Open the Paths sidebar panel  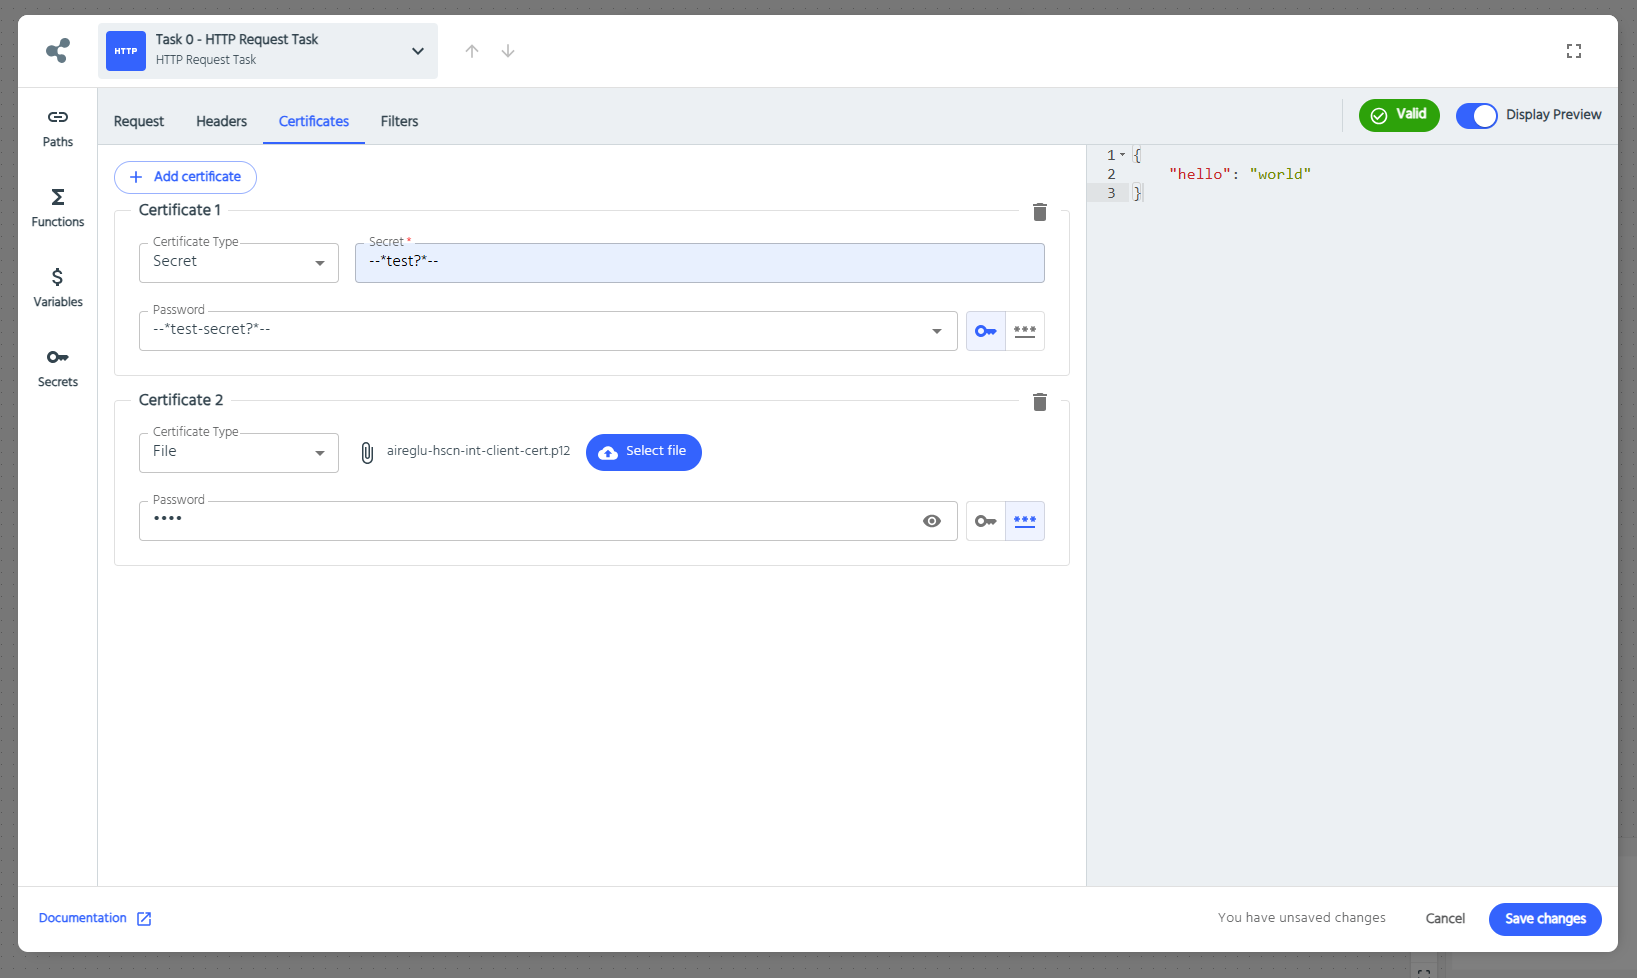tap(58, 128)
